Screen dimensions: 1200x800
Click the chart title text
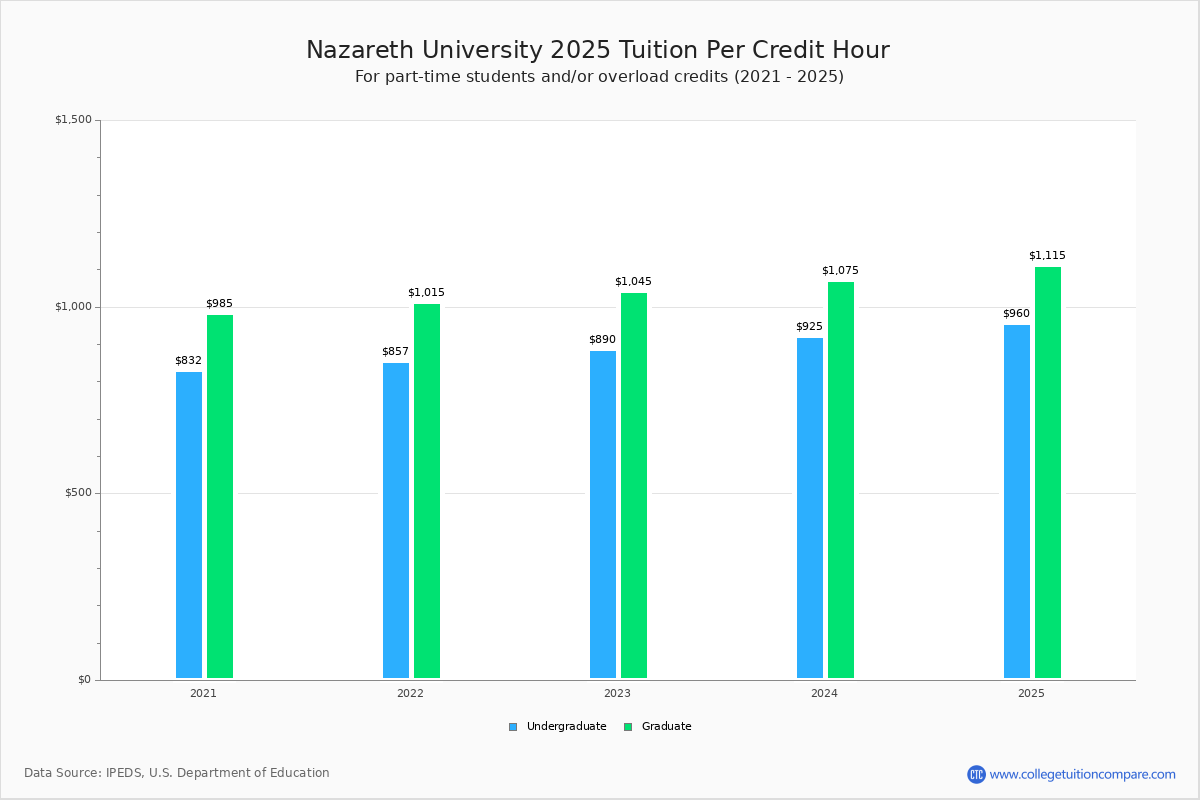tap(598, 49)
